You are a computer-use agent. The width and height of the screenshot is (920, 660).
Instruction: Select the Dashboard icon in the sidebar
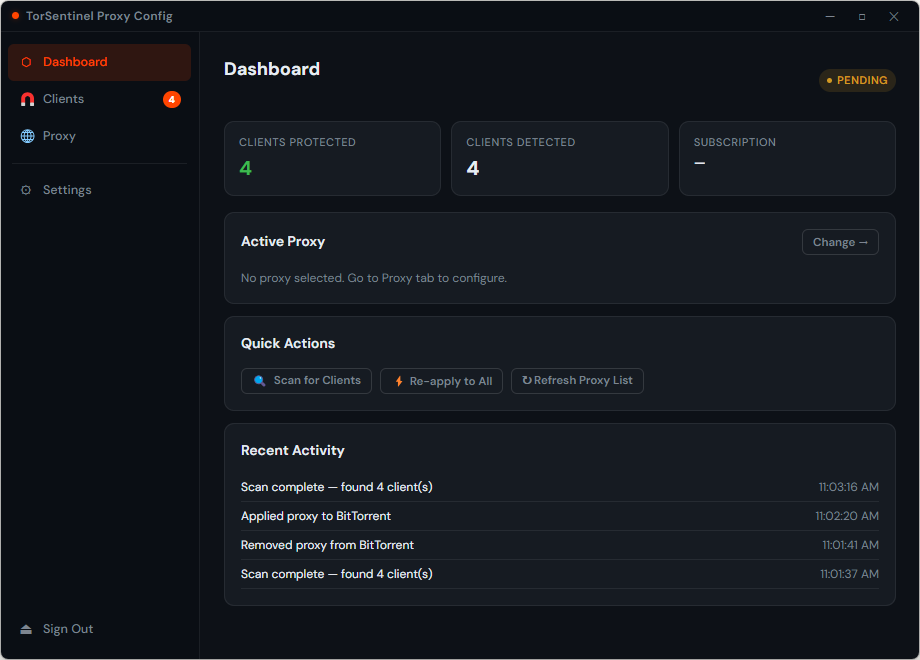pyautogui.click(x=26, y=61)
